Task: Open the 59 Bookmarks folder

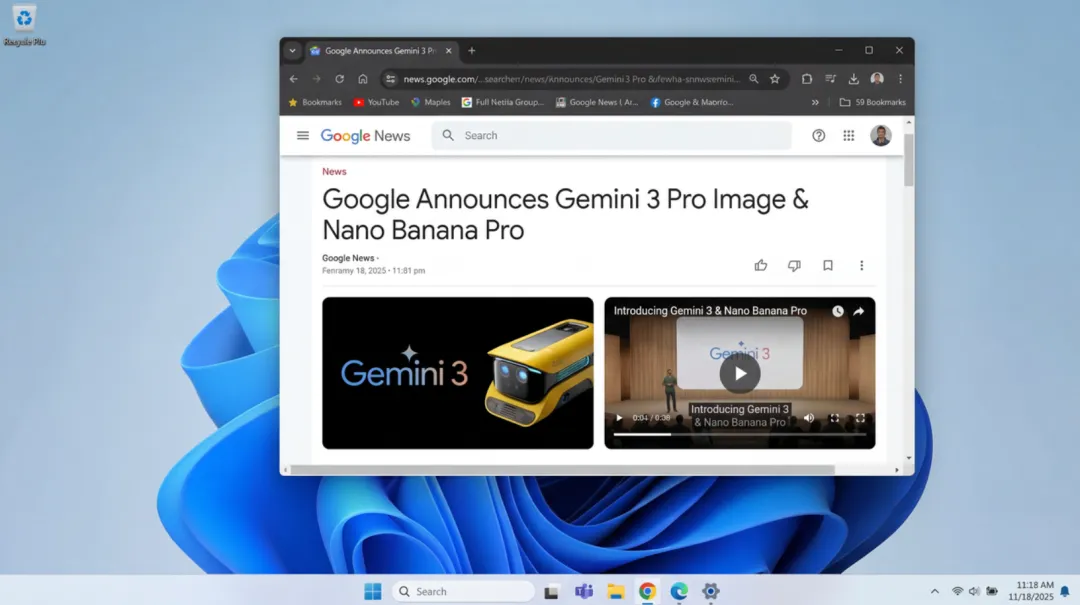Action: point(873,102)
